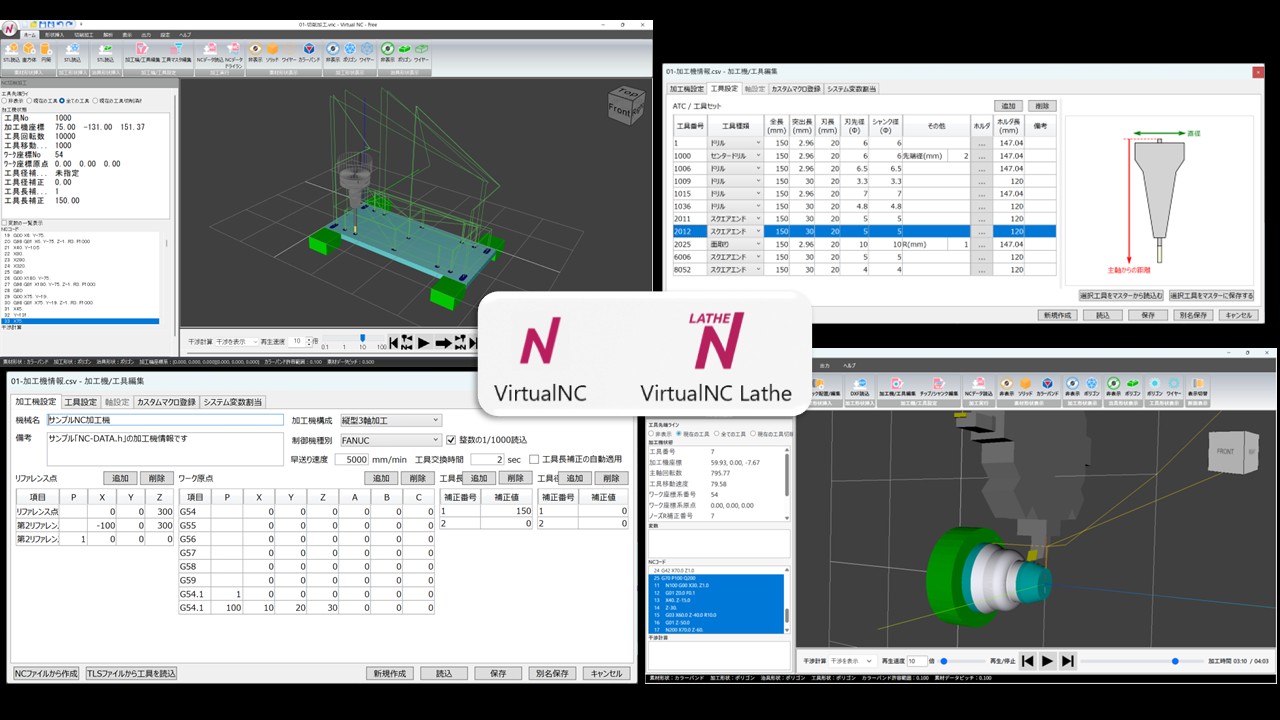Select カラーバンド display icon in VirtualNC
Viewport: 1280px width, 720px height.
(x=310, y=51)
